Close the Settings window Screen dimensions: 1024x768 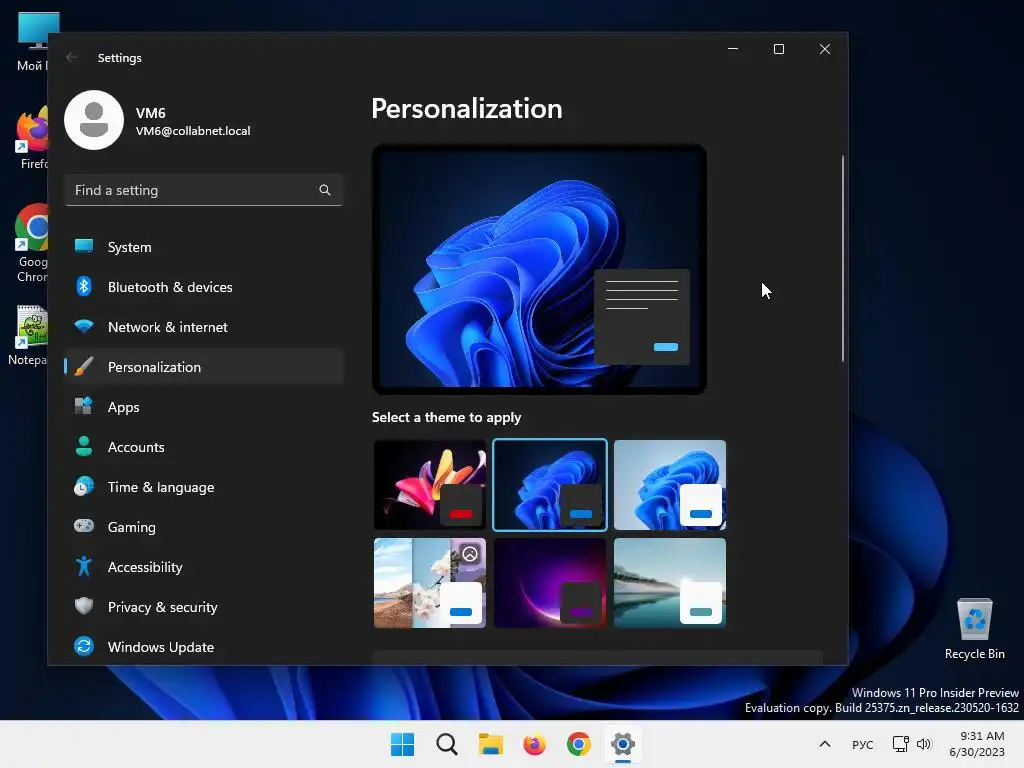[825, 49]
